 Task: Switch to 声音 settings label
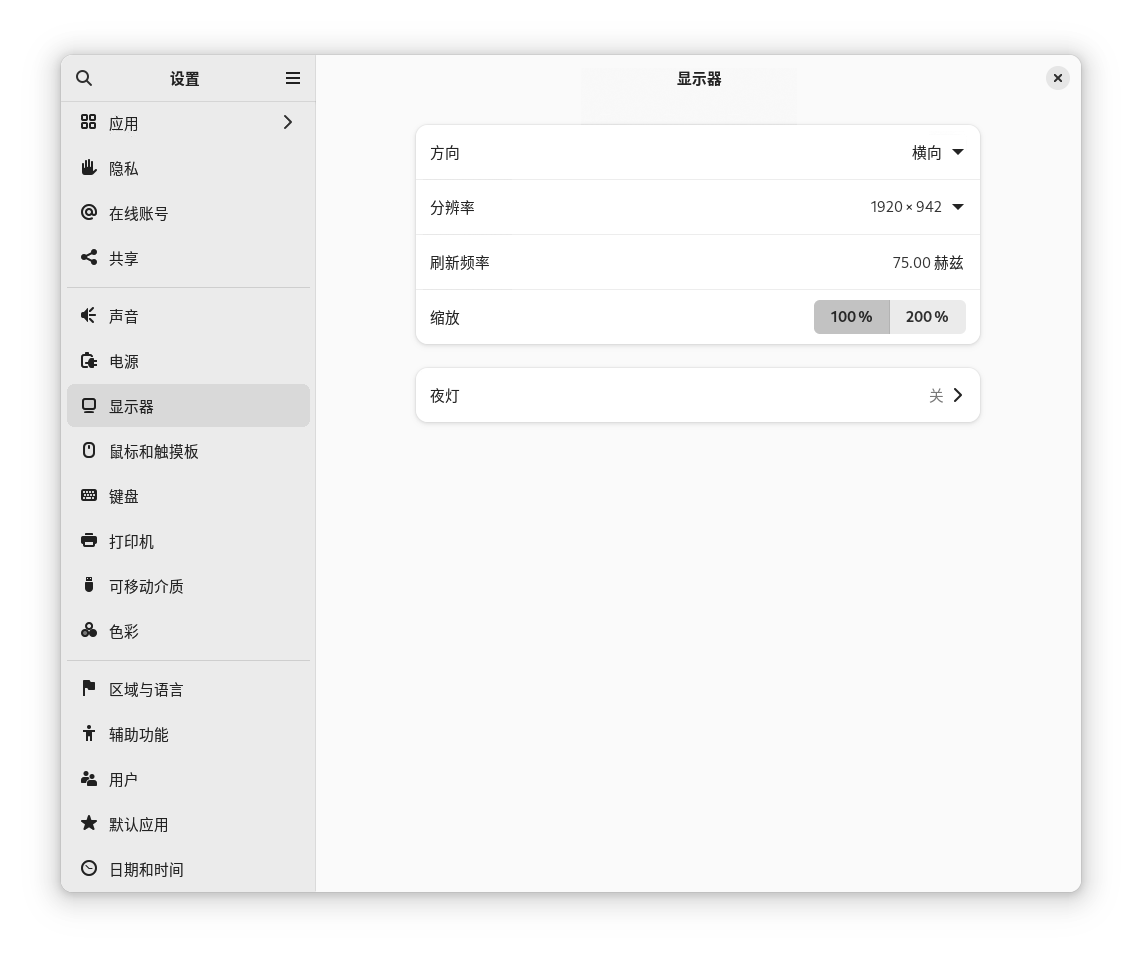click(124, 317)
